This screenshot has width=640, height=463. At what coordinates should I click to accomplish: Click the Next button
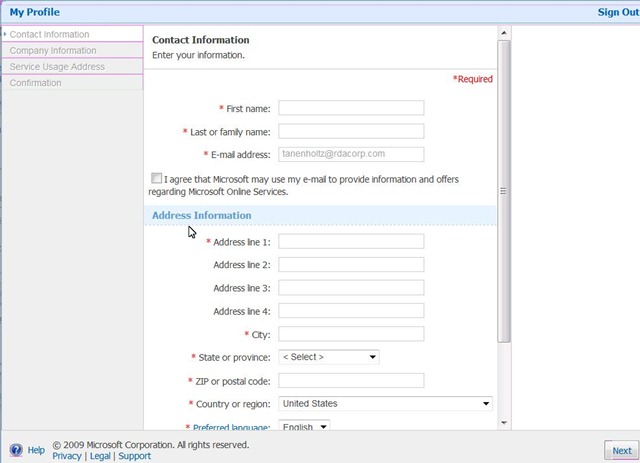tap(622, 451)
